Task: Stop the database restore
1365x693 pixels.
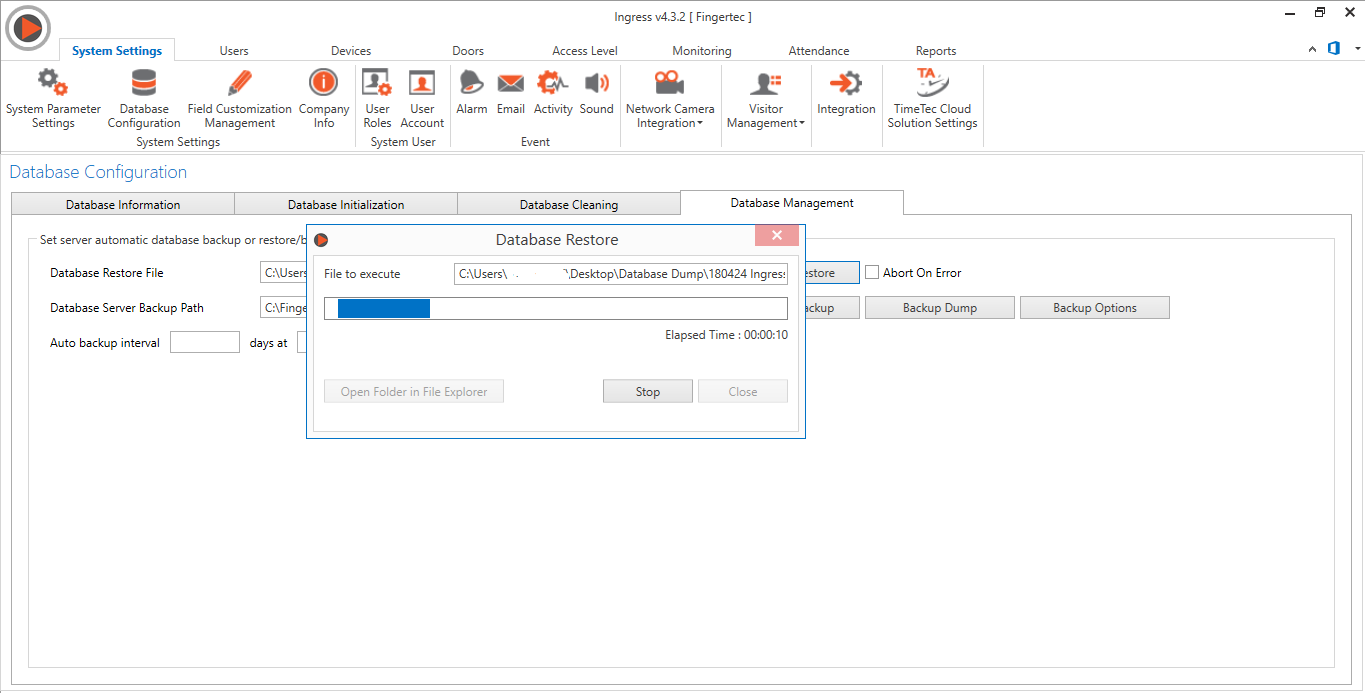Action: [x=648, y=391]
